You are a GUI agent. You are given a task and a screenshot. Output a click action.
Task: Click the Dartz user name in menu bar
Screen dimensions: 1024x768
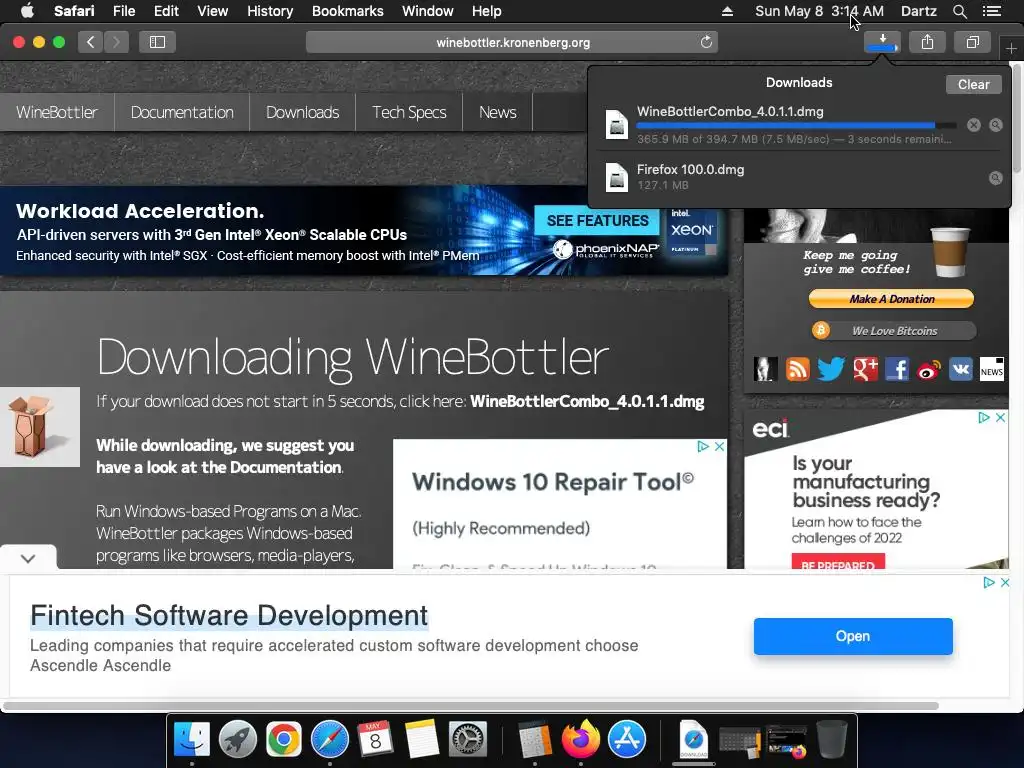918,11
